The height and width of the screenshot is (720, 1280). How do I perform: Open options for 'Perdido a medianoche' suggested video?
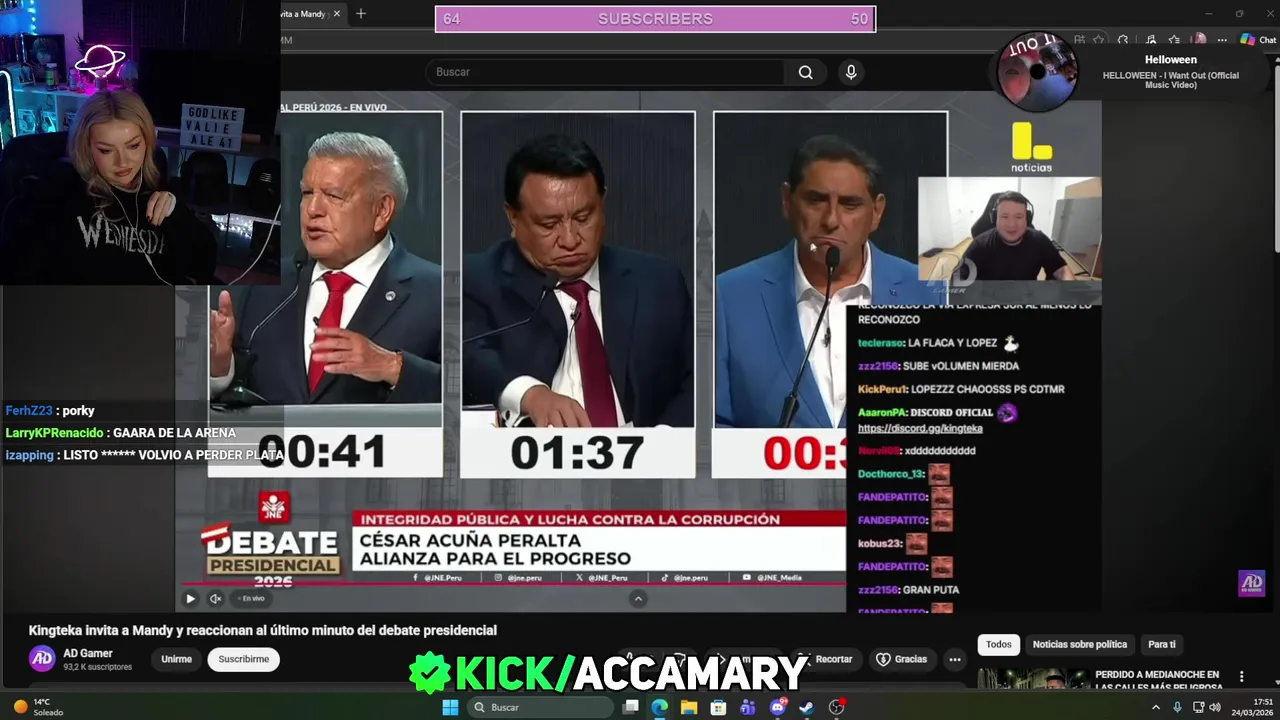[x=1241, y=677]
